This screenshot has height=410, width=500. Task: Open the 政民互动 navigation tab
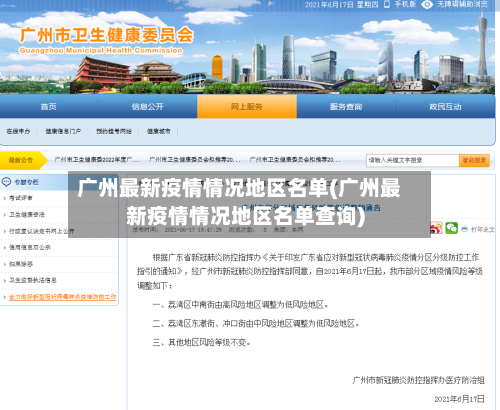(x=445, y=106)
